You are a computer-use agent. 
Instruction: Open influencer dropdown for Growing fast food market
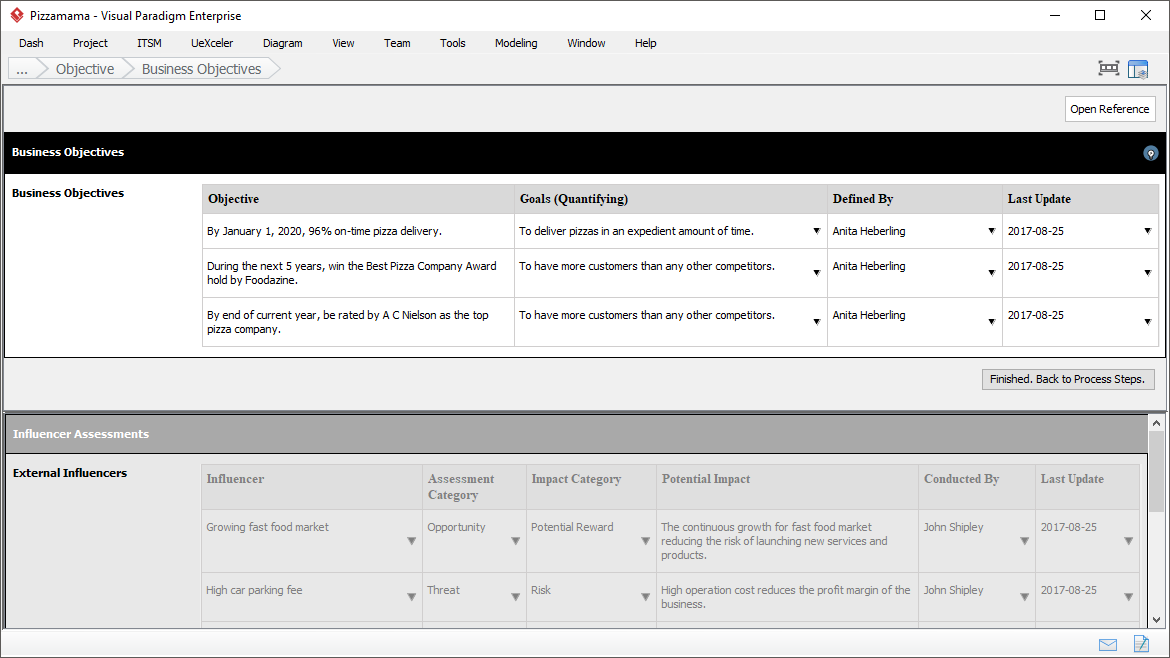(x=411, y=541)
